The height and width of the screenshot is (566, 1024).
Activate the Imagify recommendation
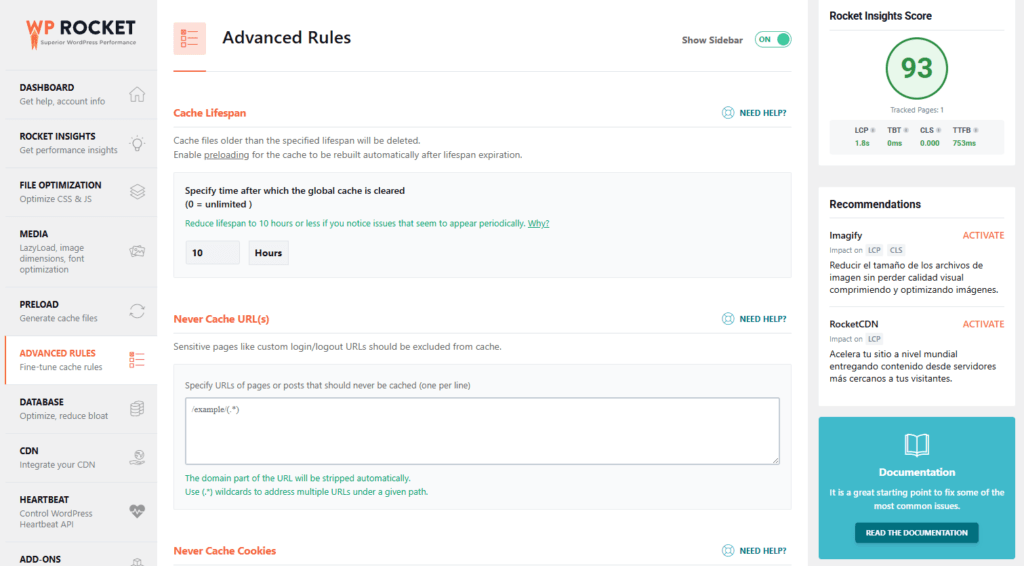coord(983,235)
